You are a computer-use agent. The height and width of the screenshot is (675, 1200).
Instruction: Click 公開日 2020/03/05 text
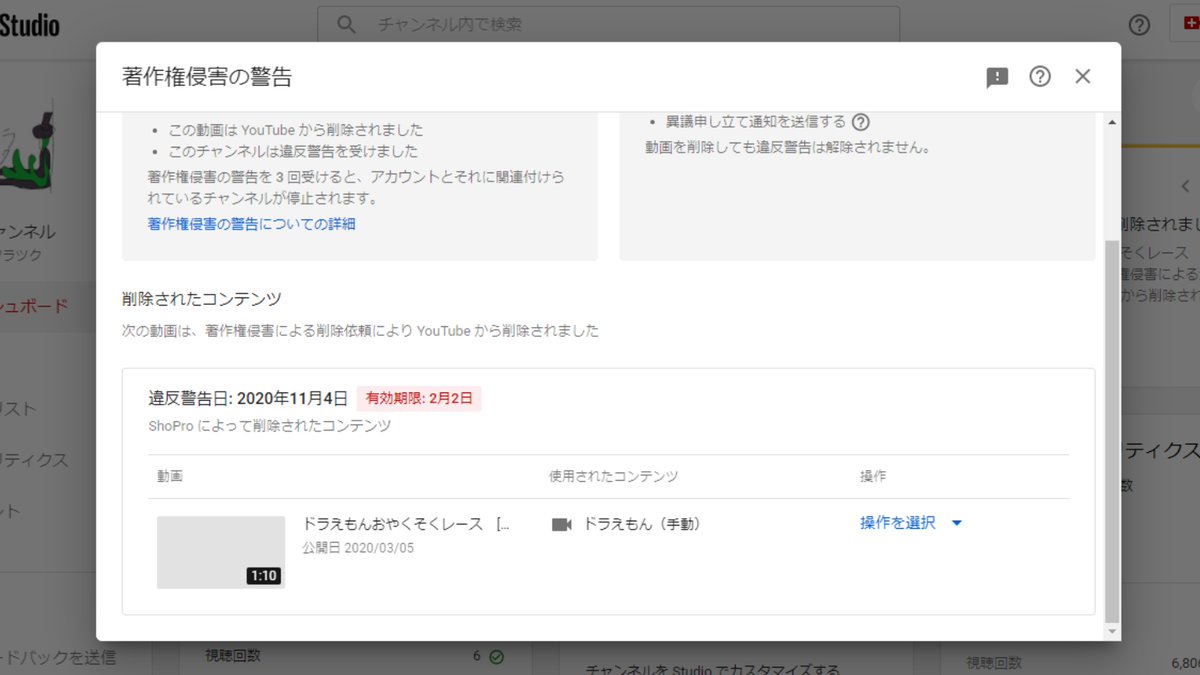coord(358,548)
